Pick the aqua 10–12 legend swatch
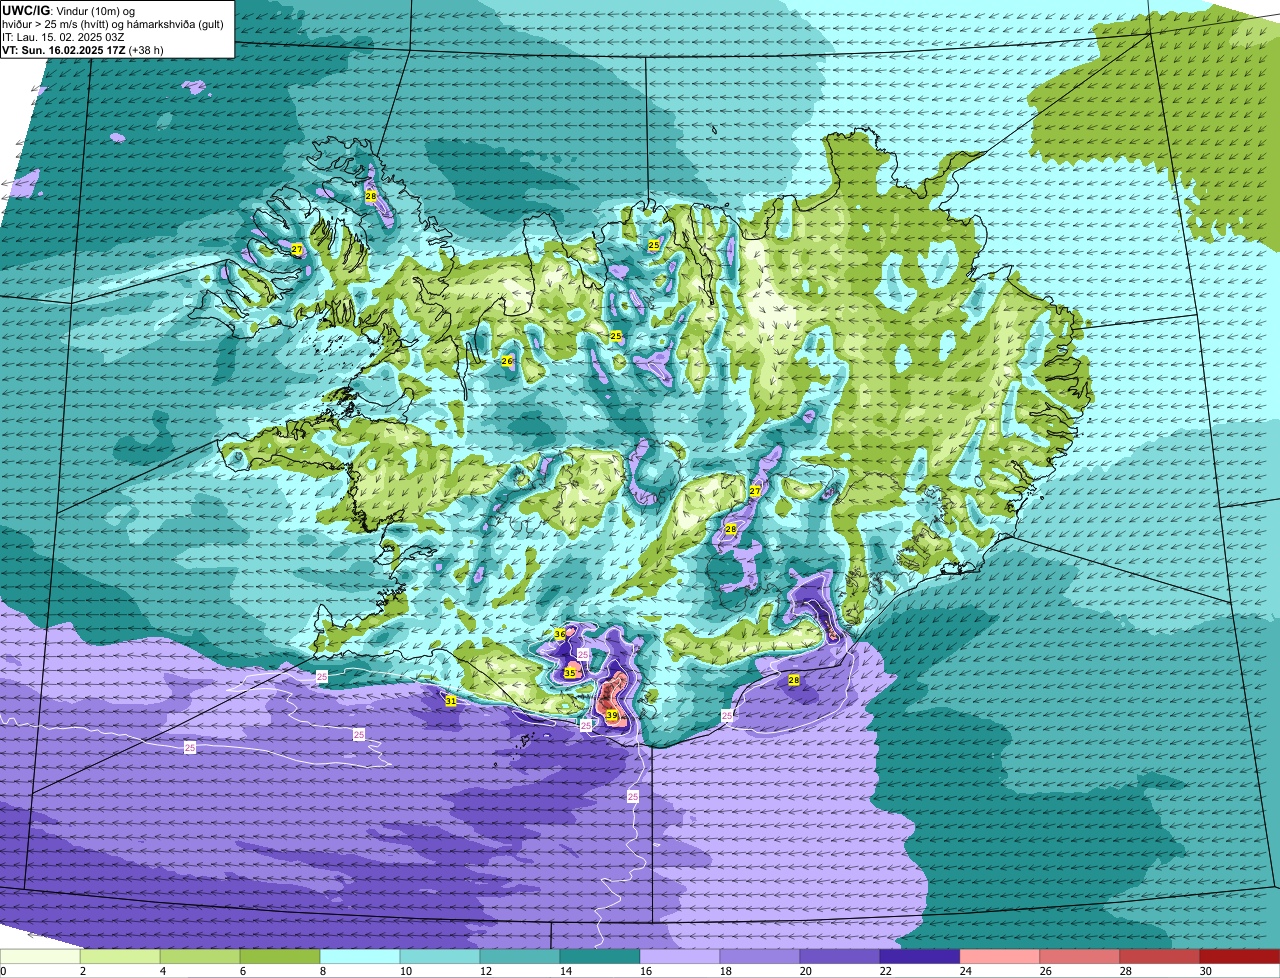This screenshot has height=978, width=1280. tap(440, 956)
